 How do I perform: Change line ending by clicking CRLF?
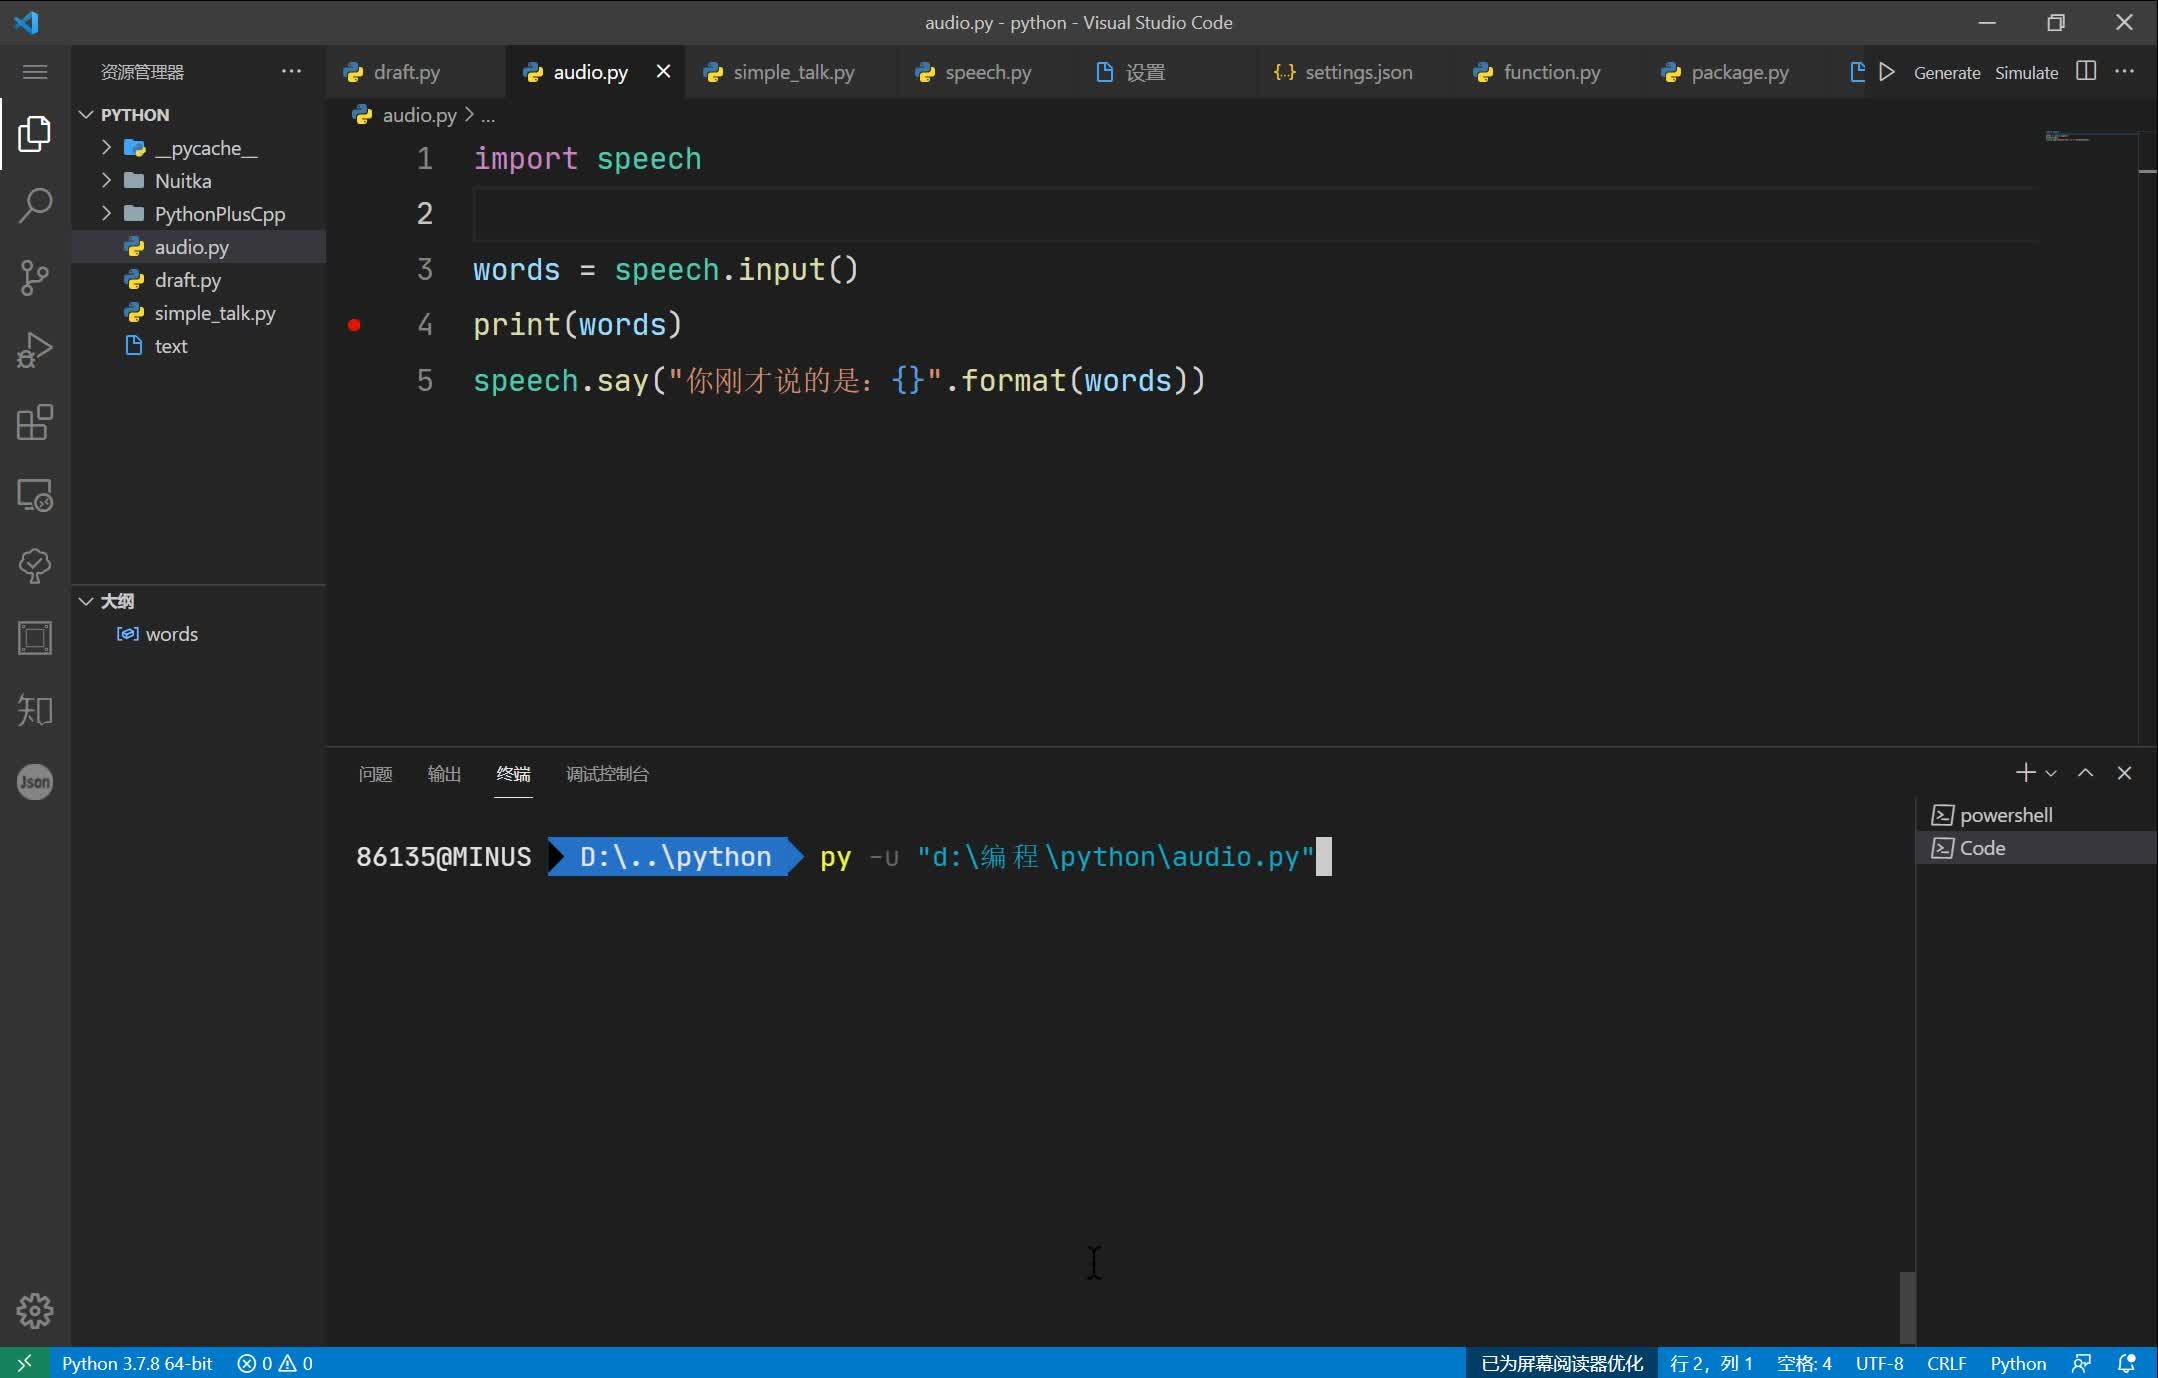1944,1362
